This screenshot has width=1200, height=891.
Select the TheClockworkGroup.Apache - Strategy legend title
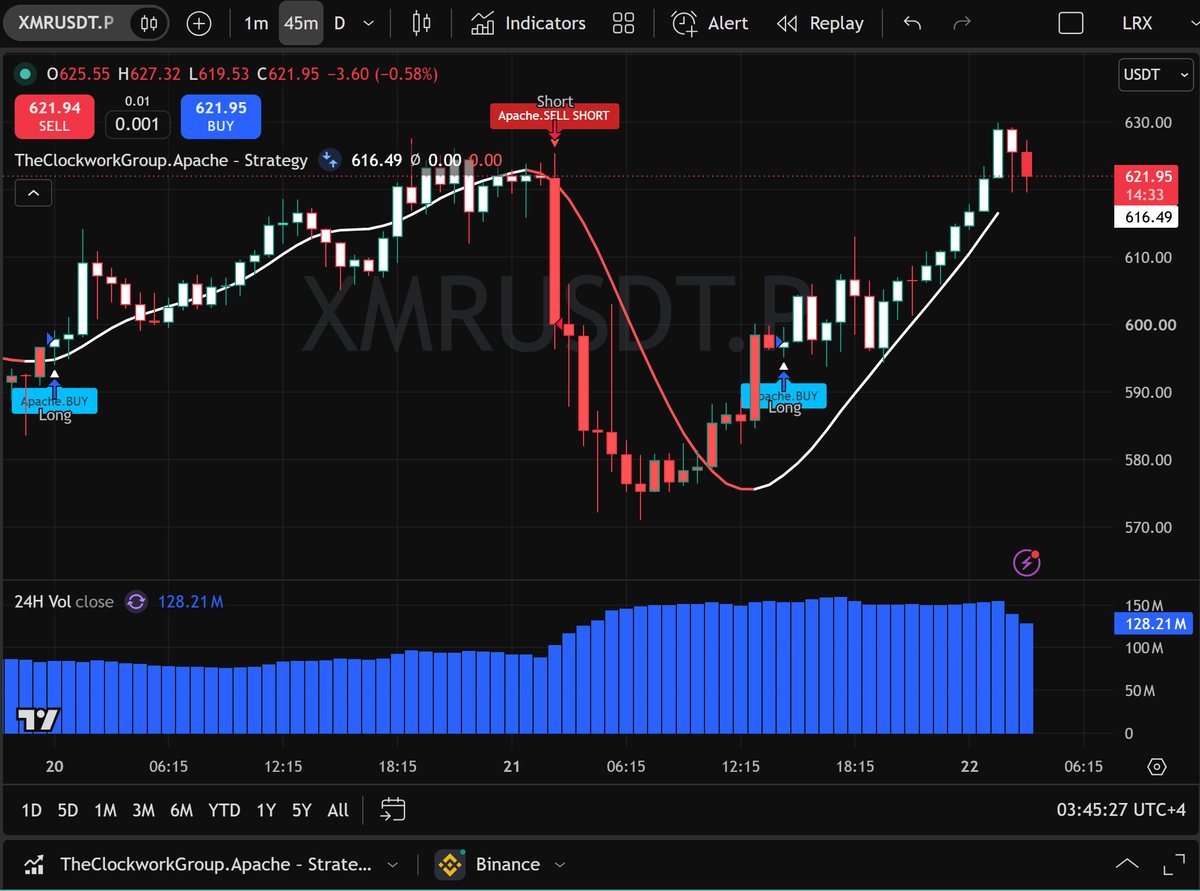tap(161, 159)
